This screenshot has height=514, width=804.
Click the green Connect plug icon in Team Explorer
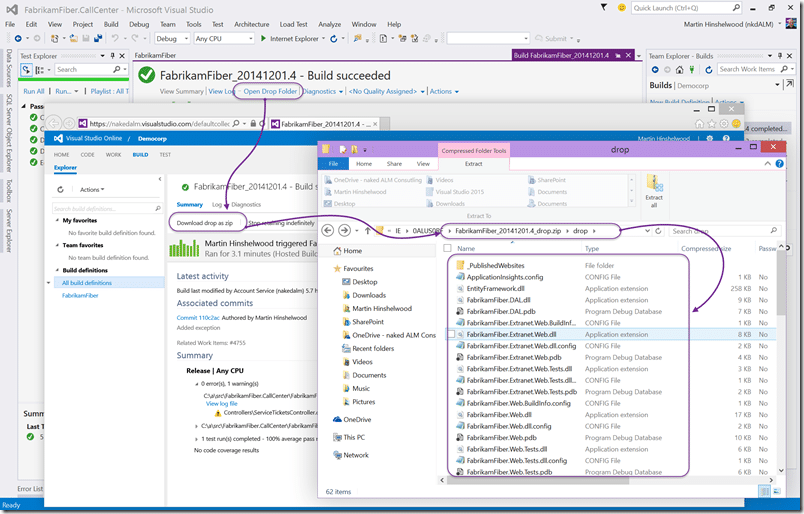[692, 69]
